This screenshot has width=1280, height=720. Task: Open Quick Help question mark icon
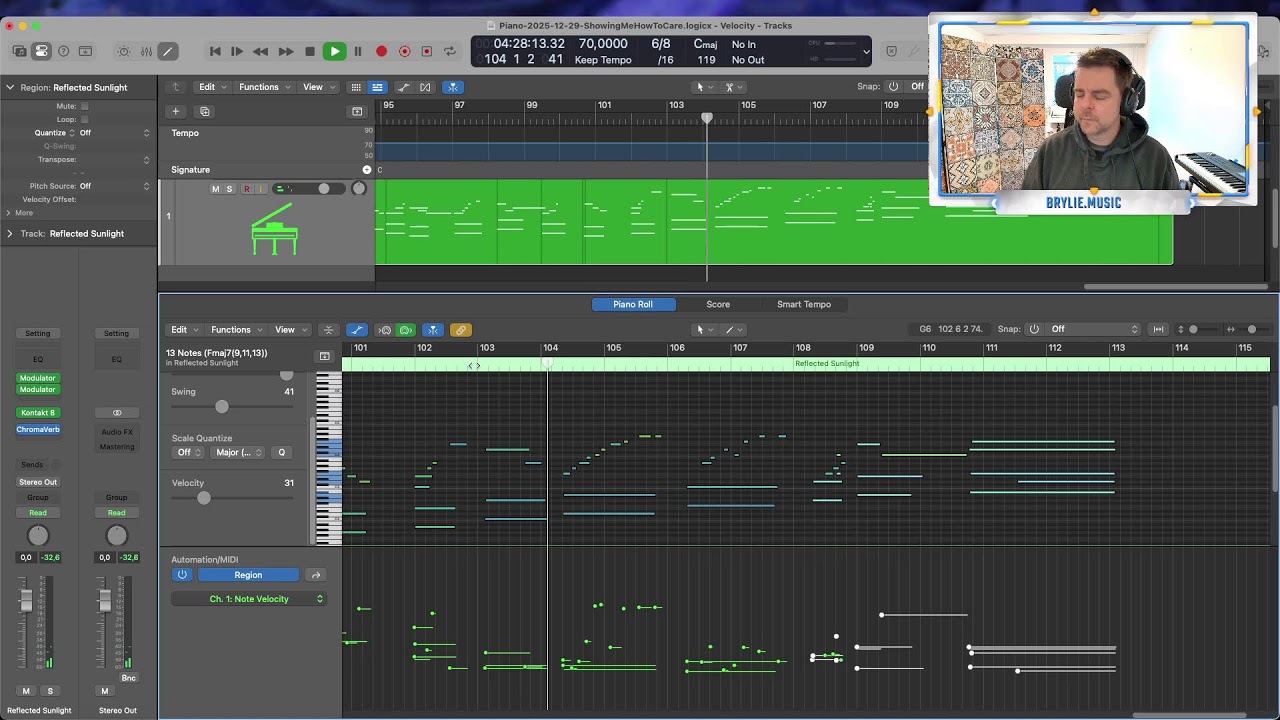point(64,51)
